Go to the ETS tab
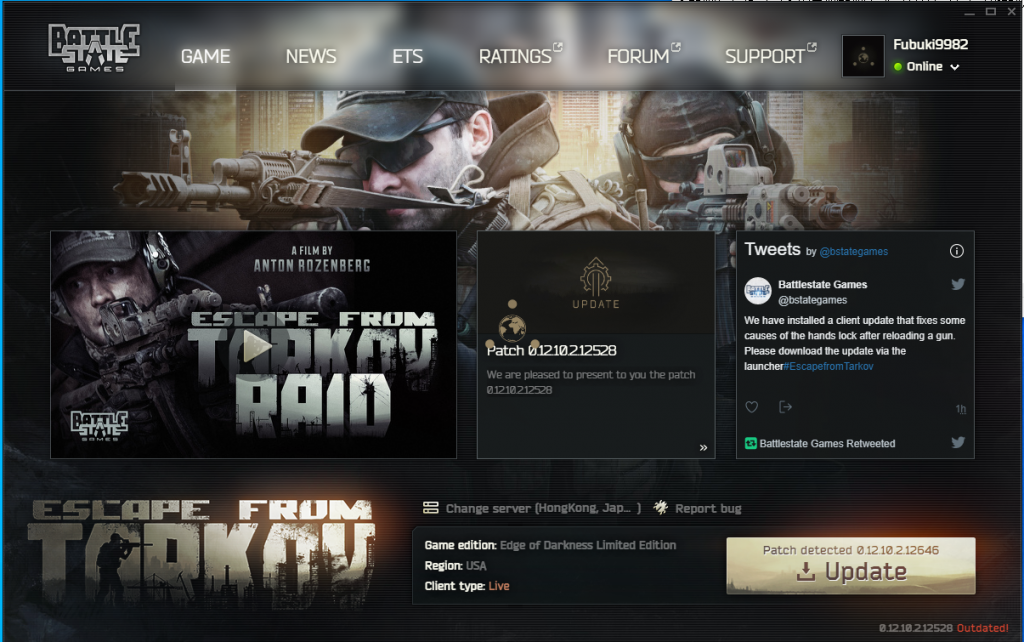Viewport: 1024px width, 642px height. tap(408, 57)
